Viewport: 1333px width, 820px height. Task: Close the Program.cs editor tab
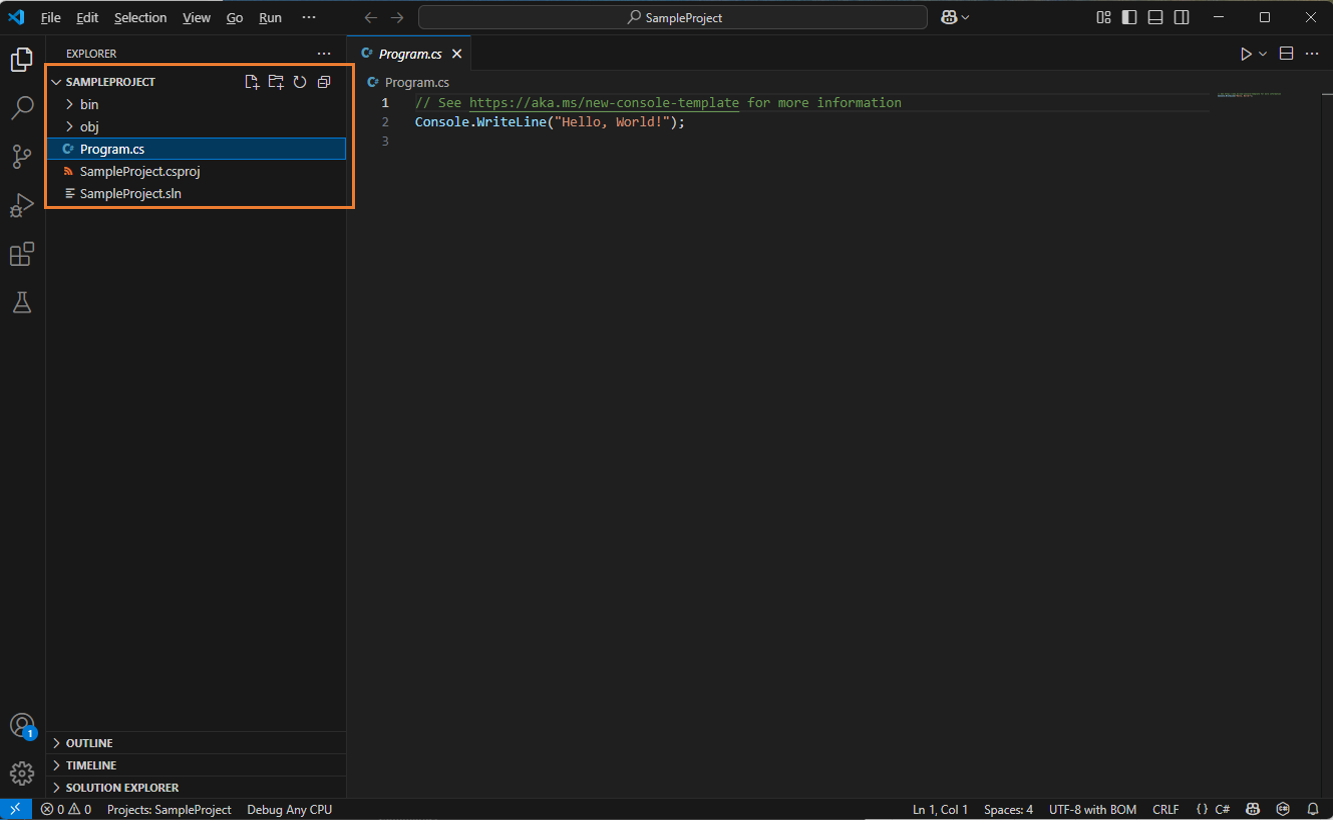(x=457, y=54)
